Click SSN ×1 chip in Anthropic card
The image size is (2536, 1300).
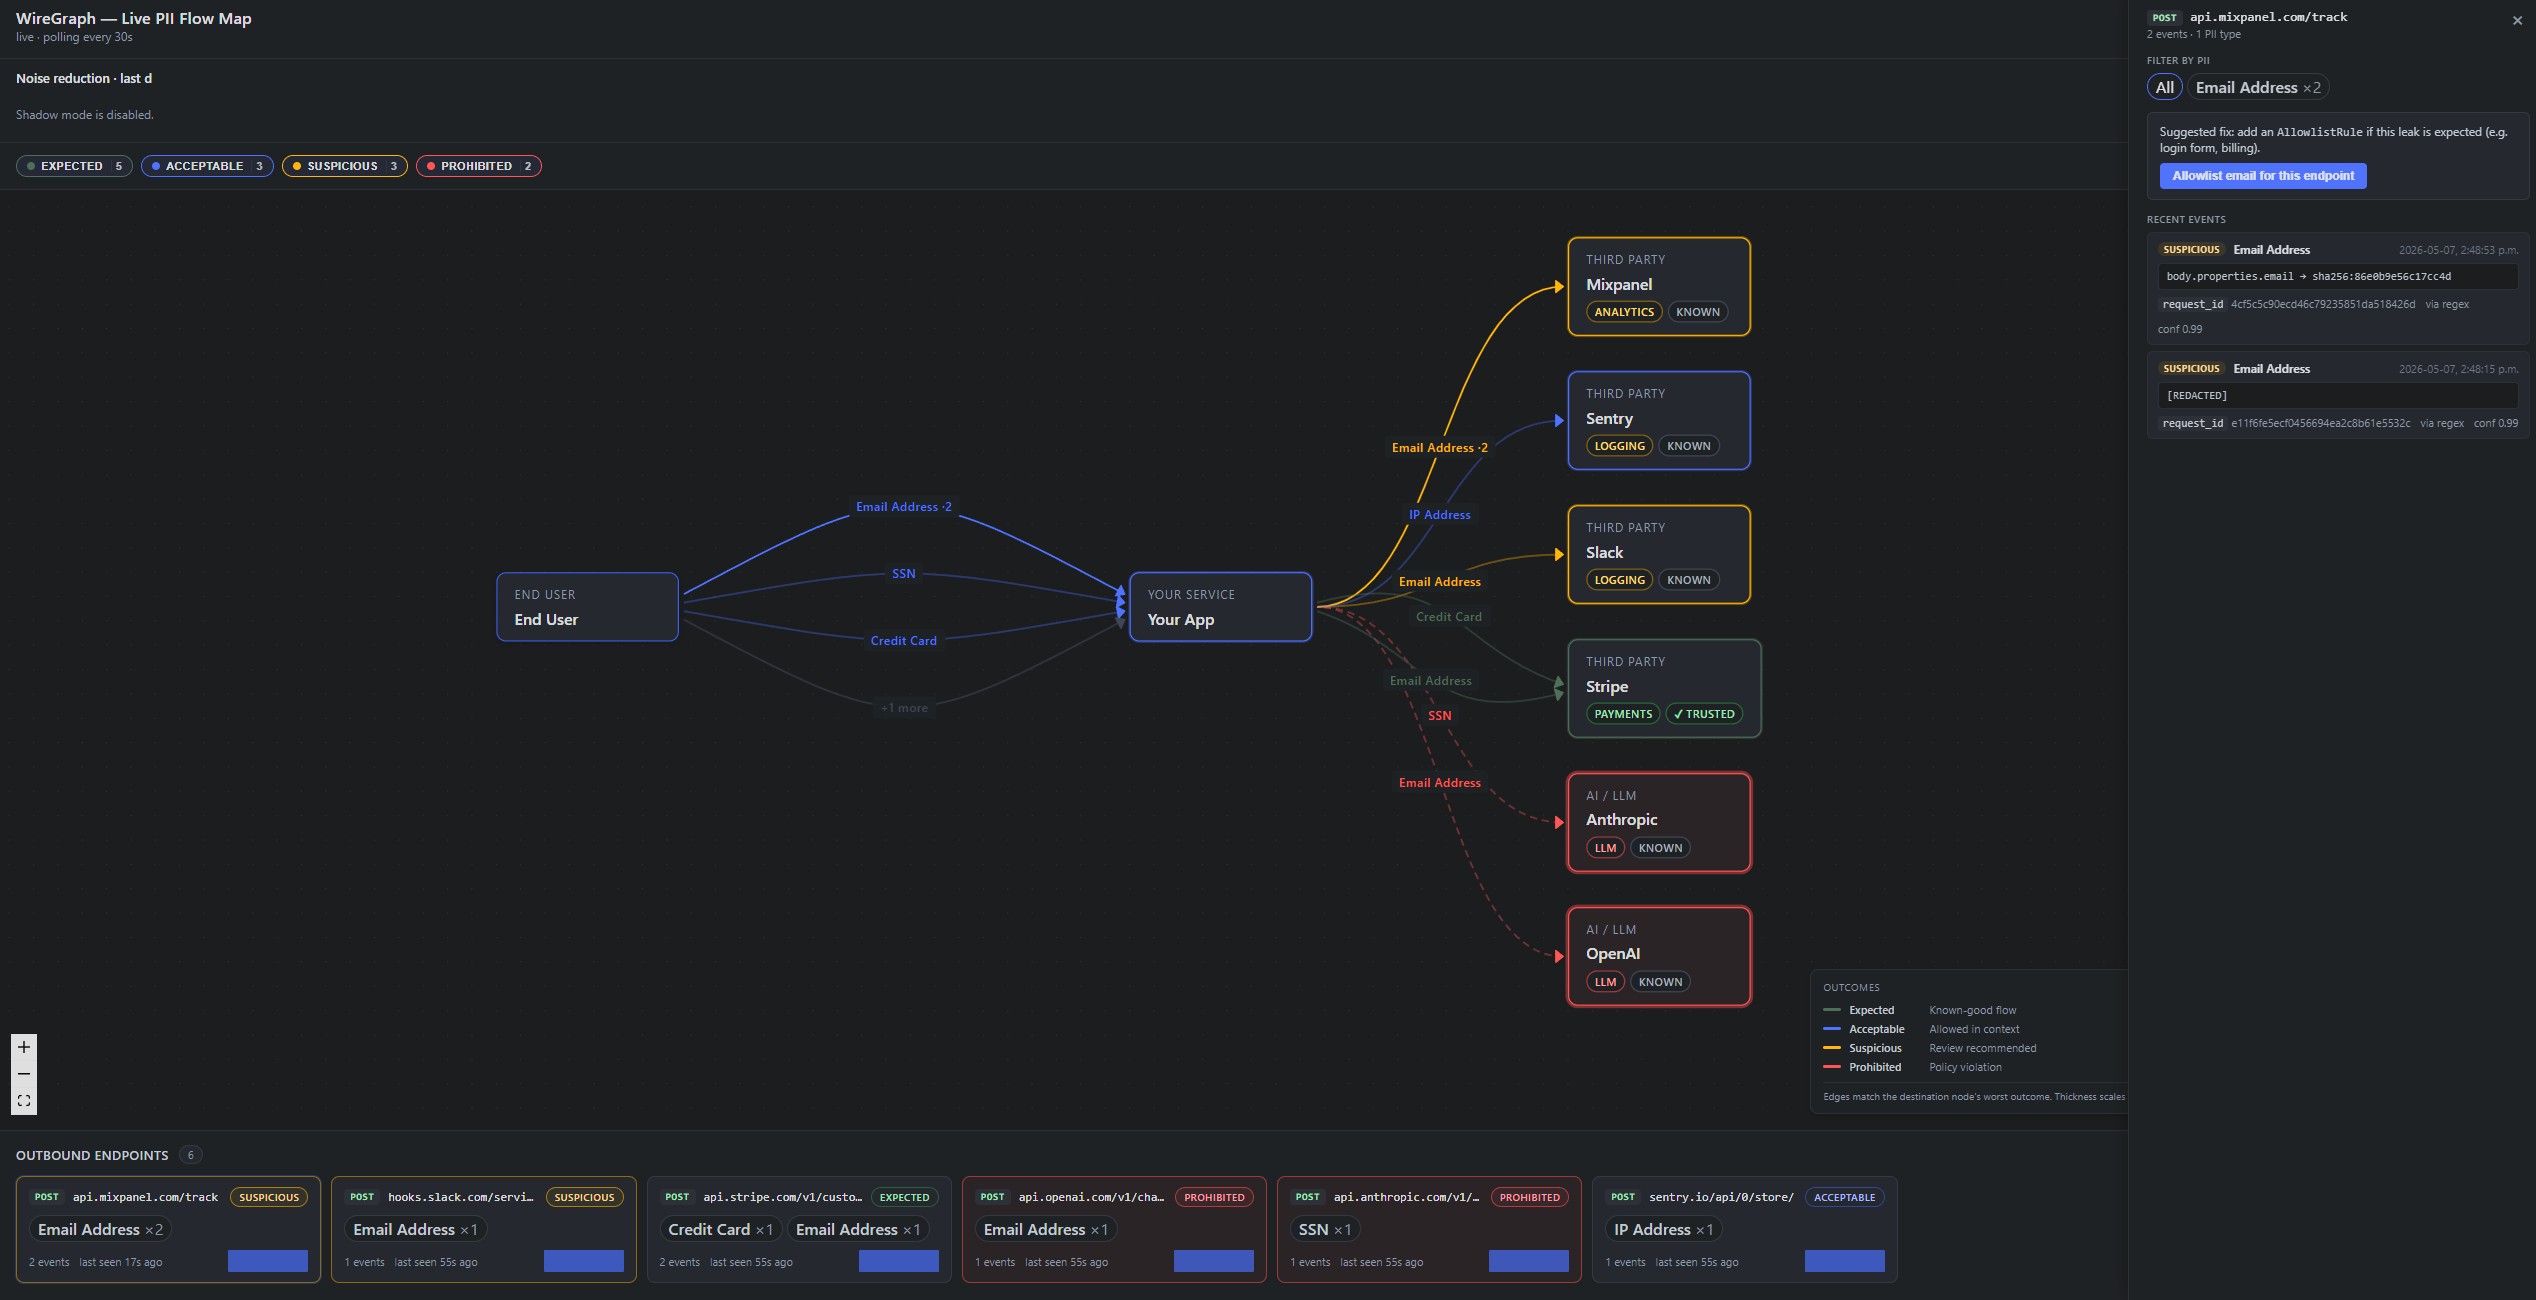coord(1325,1230)
